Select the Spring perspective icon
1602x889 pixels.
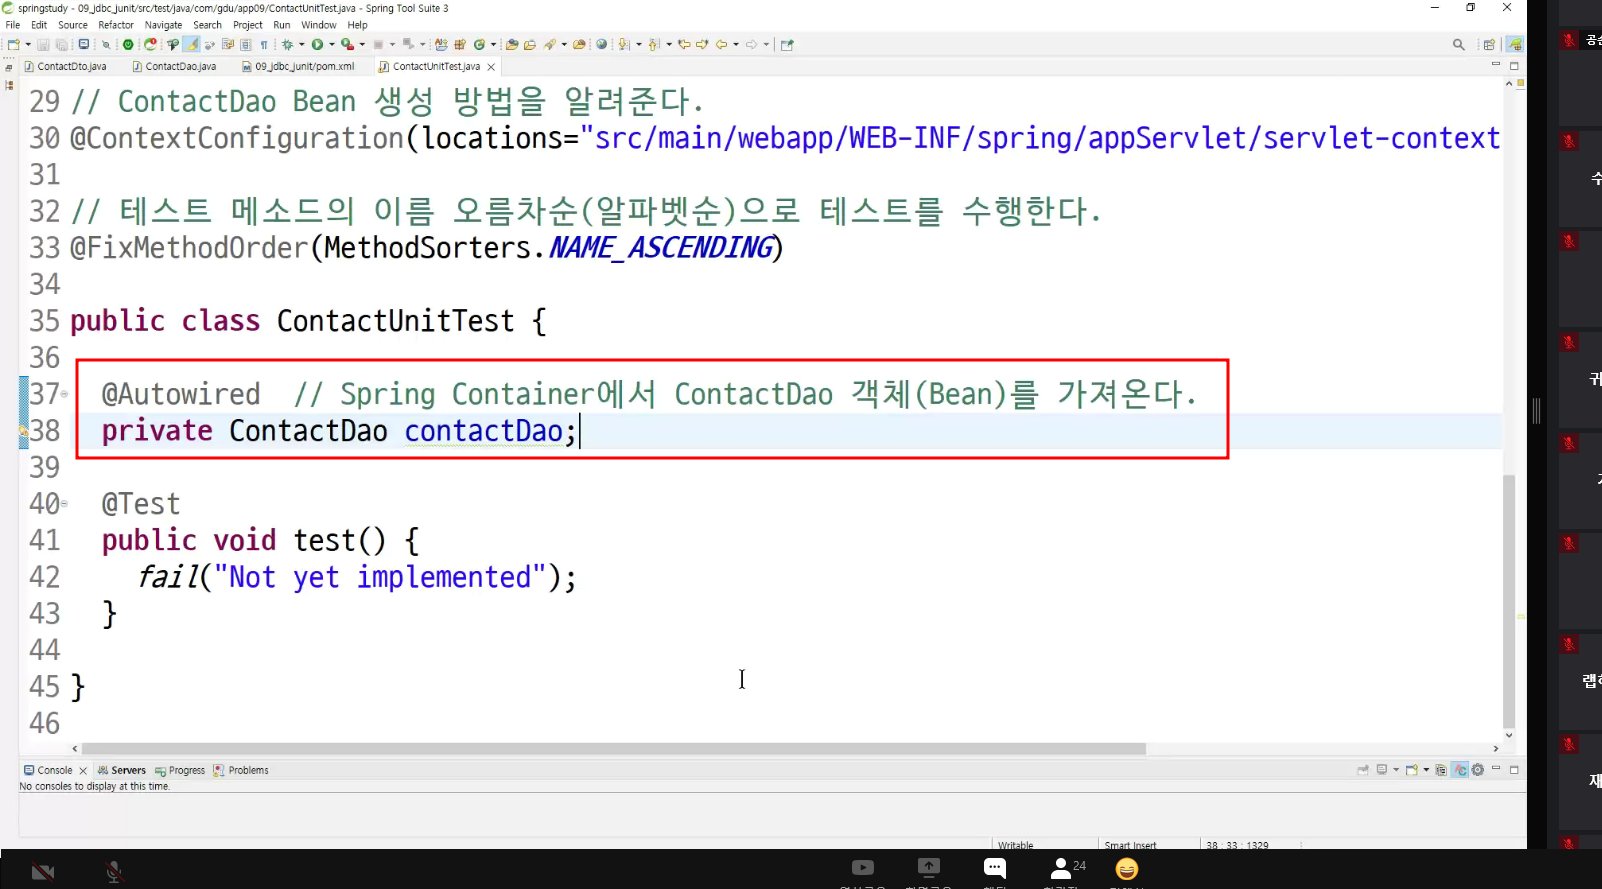(x=1515, y=44)
